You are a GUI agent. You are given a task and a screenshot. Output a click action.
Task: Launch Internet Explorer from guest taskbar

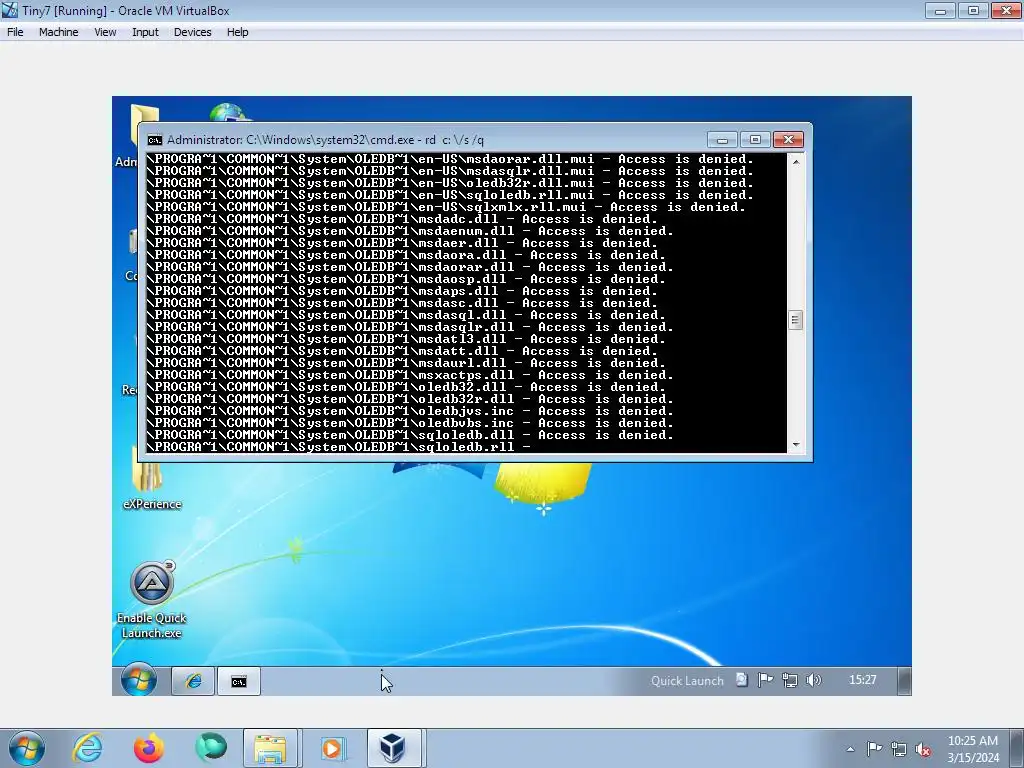[193, 681]
